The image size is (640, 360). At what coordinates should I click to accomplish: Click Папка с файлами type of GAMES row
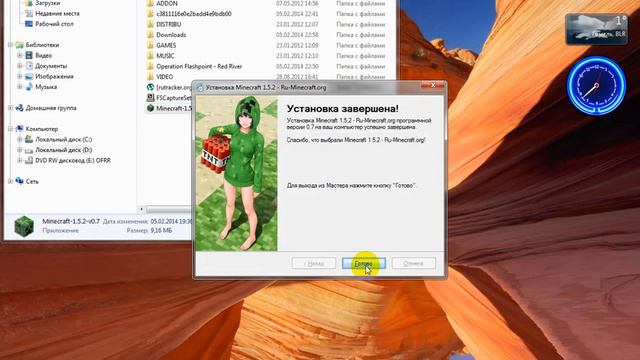pyautogui.click(x=360, y=45)
